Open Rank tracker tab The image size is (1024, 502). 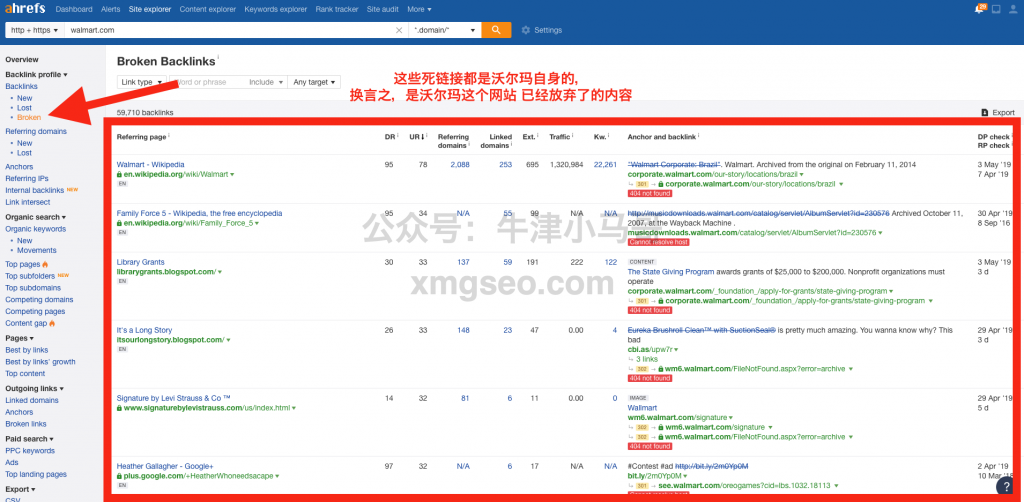[337, 9]
